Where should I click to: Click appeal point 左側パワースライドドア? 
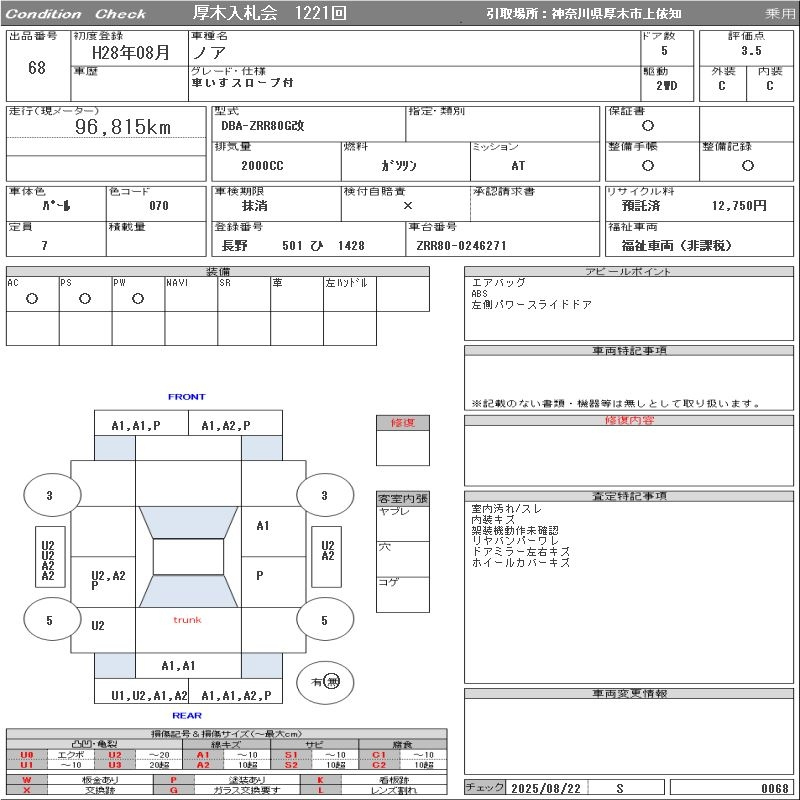(x=532, y=305)
